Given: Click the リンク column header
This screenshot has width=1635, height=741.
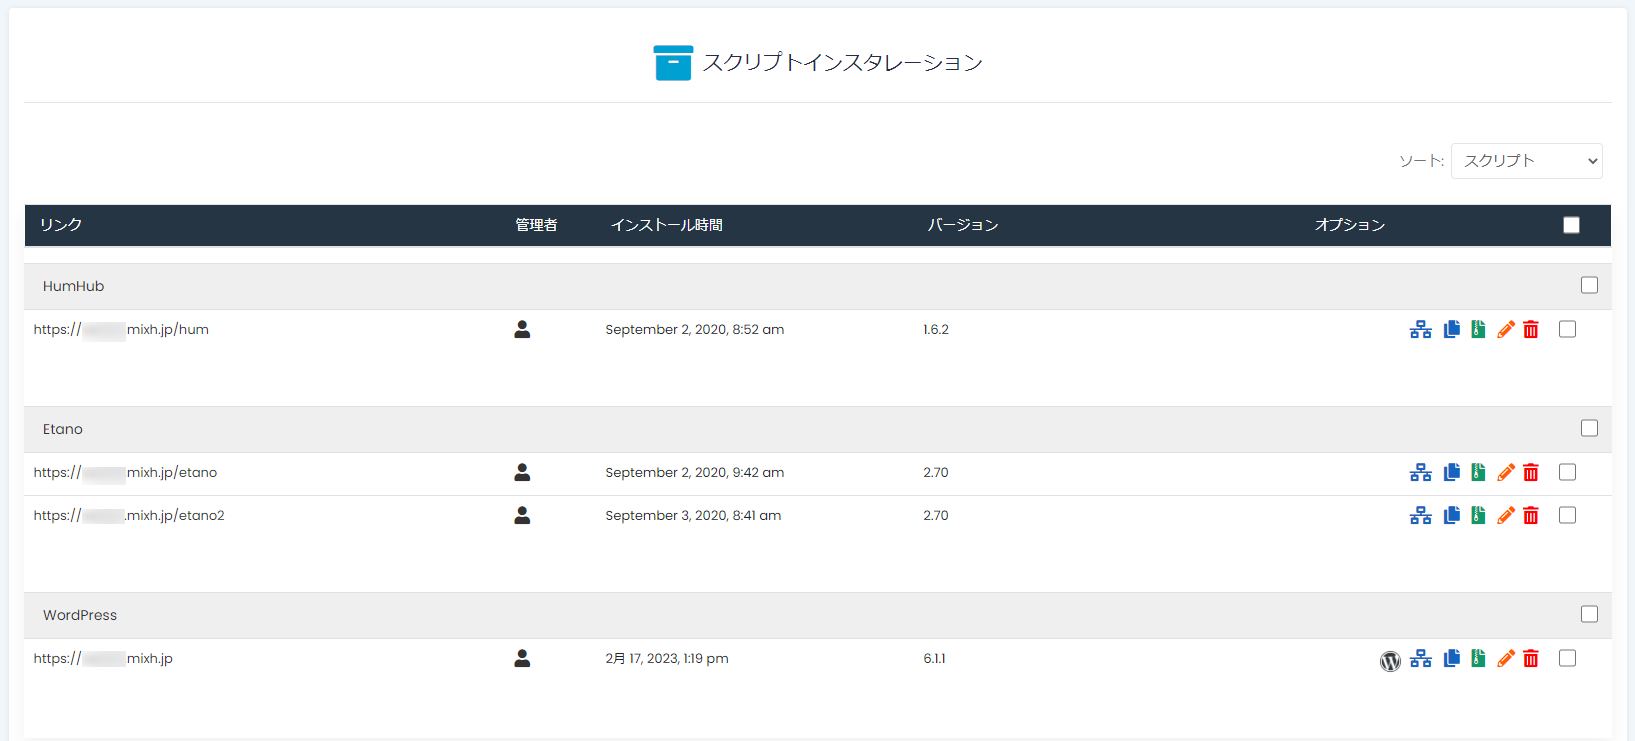Looking at the screenshot, I should click(61, 225).
